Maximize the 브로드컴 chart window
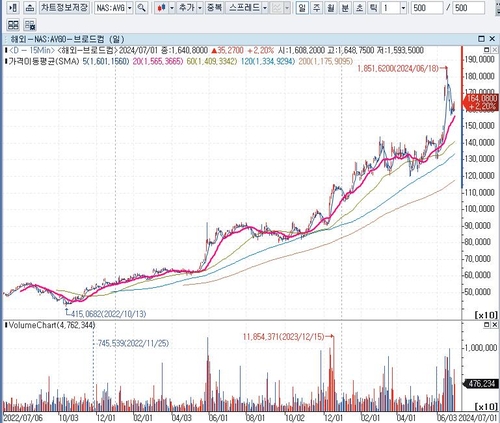This screenshot has height=423, width=500. (x=481, y=39)
